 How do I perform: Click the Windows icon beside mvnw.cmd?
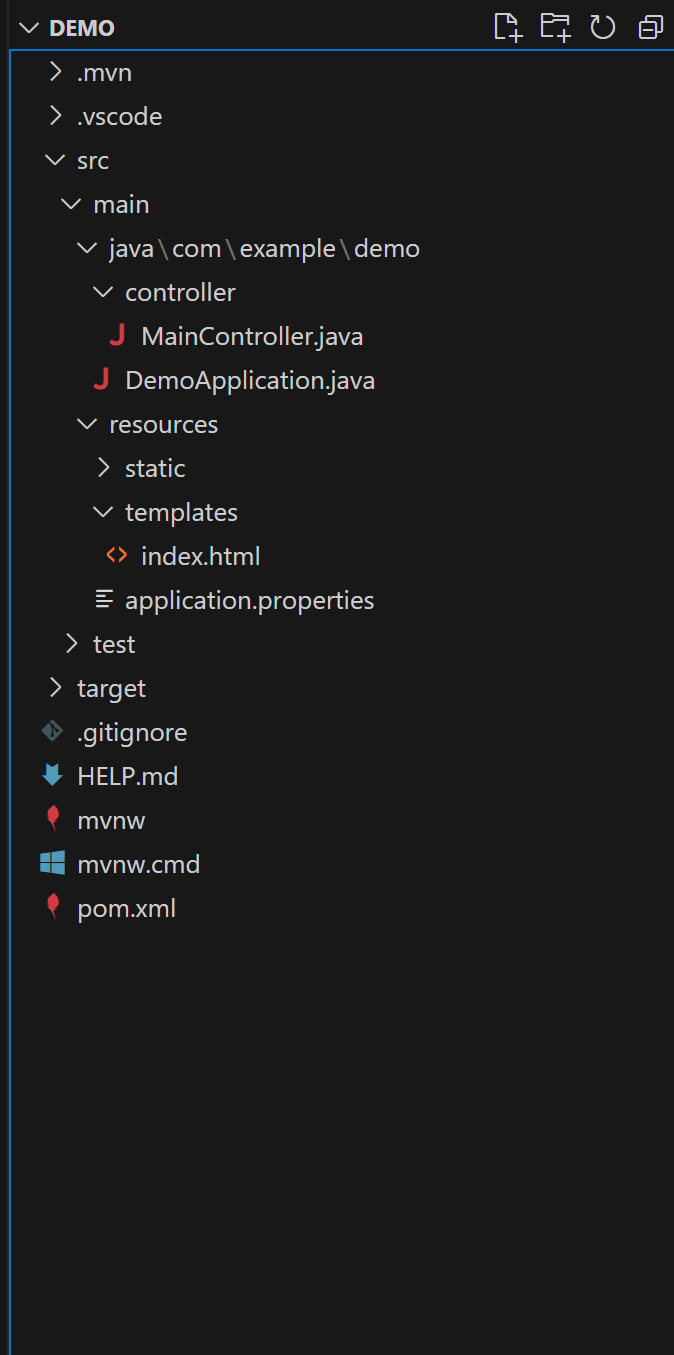tap(52, 864)
